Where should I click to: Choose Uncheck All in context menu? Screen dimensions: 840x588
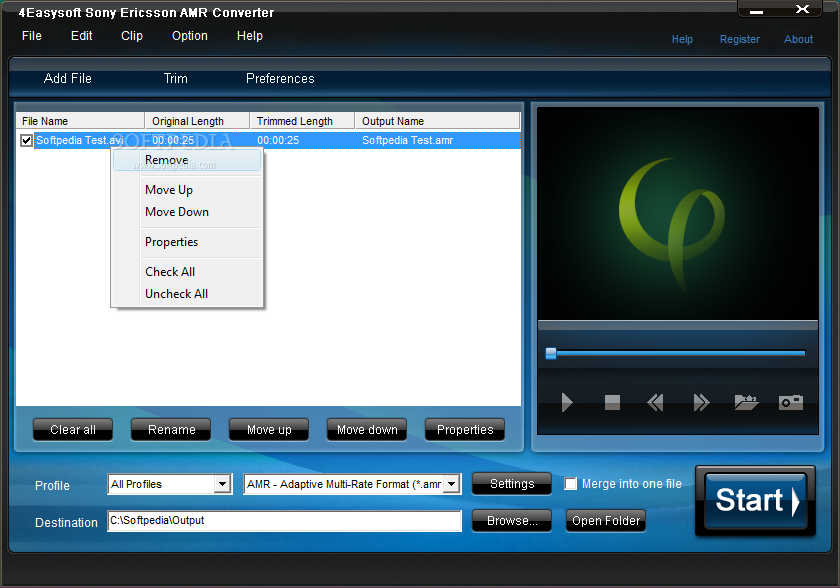187,294
